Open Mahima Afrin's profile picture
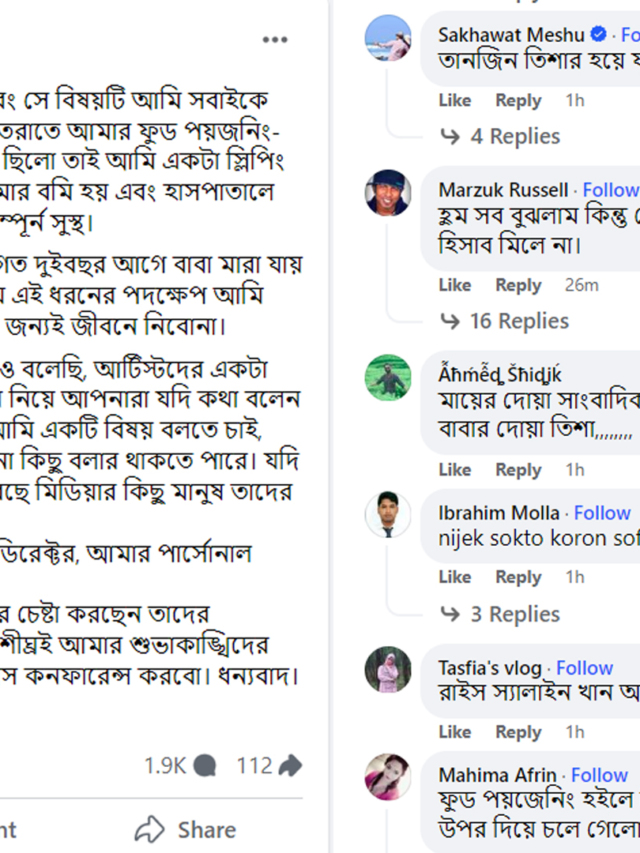The height and width of the screenshot is (853, 640). coord(388,777)
